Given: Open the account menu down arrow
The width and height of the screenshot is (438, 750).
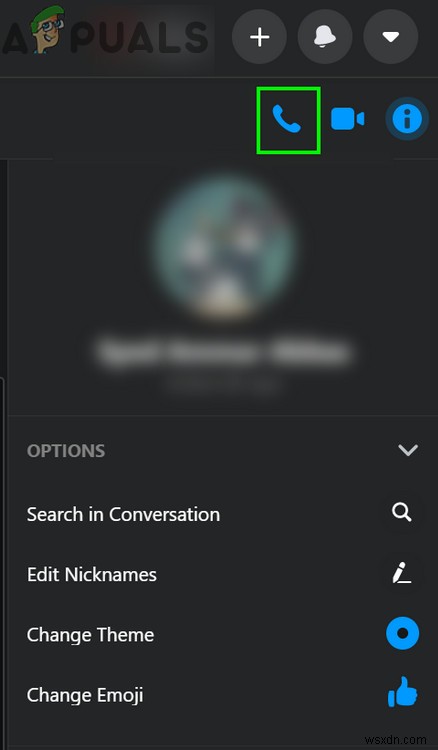Looking at the screenshot, I should pyautogui.click(x=391, y=37).
